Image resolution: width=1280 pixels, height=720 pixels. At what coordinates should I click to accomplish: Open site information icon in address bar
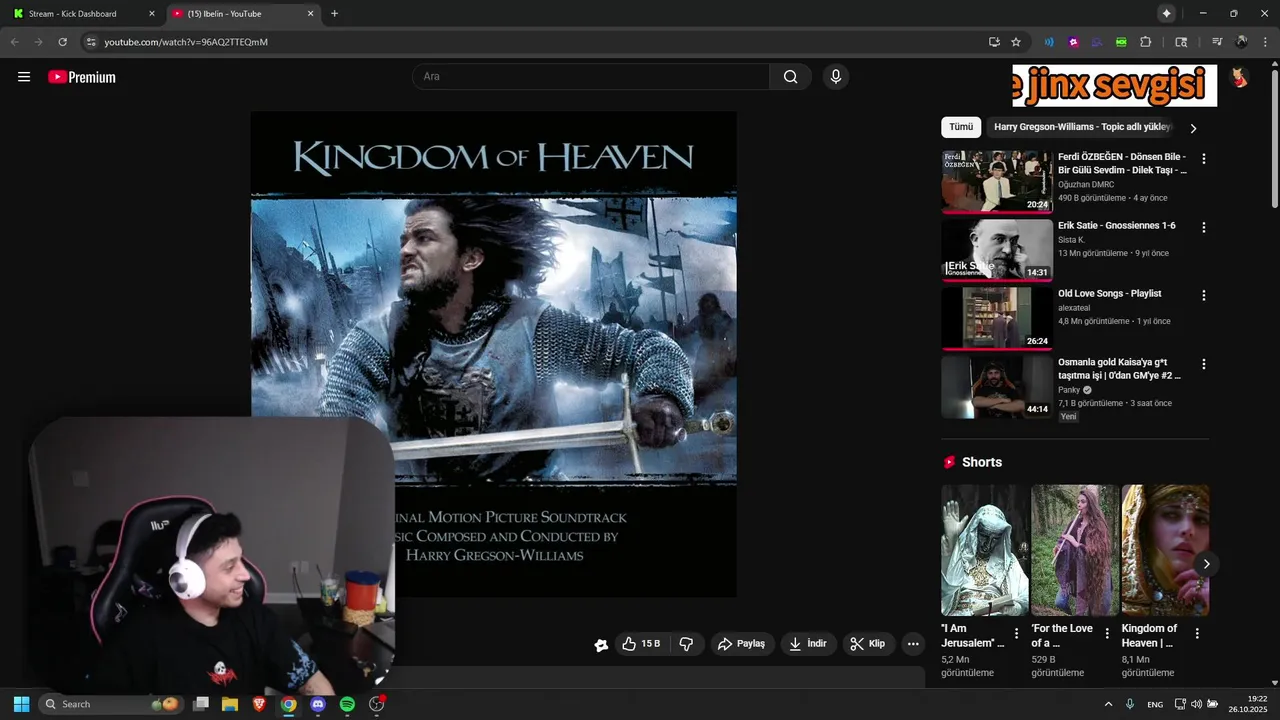point(91,42)
